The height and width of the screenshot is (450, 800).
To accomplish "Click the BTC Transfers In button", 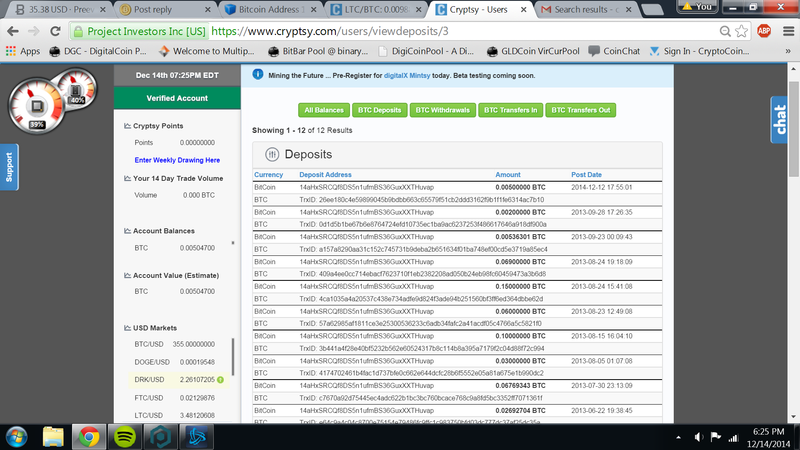I will coord(510,110).
